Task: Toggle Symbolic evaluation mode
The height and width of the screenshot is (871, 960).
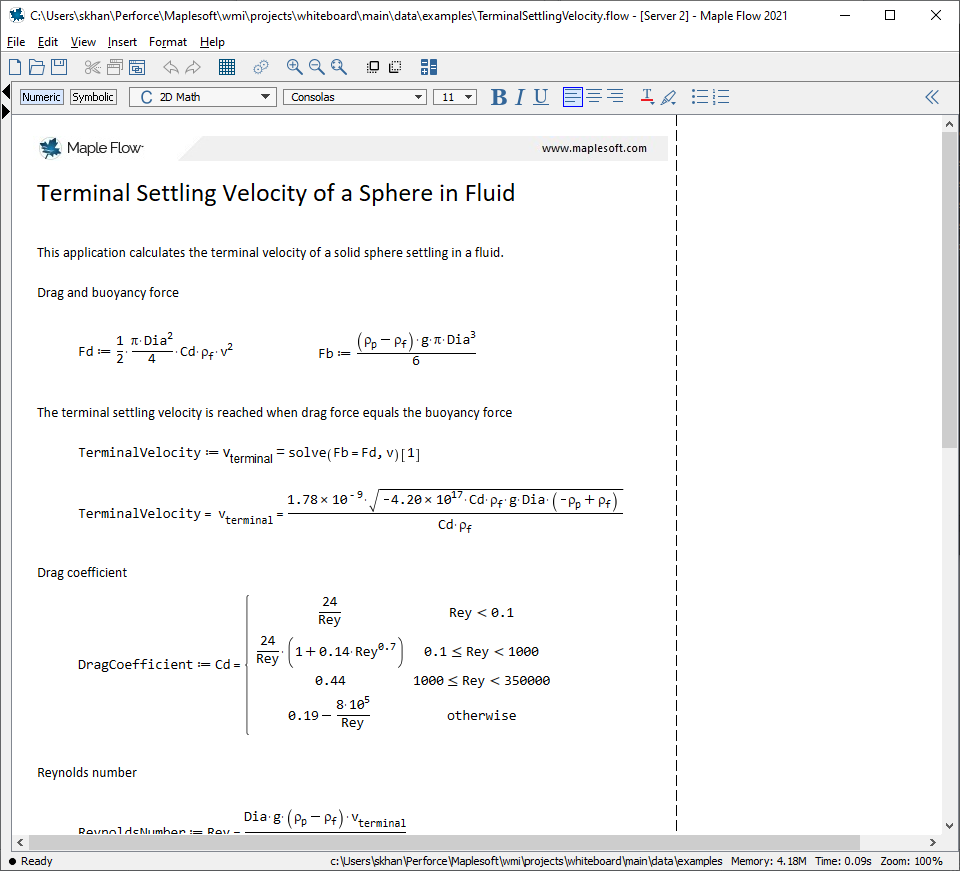Action: tap(93, 97)
